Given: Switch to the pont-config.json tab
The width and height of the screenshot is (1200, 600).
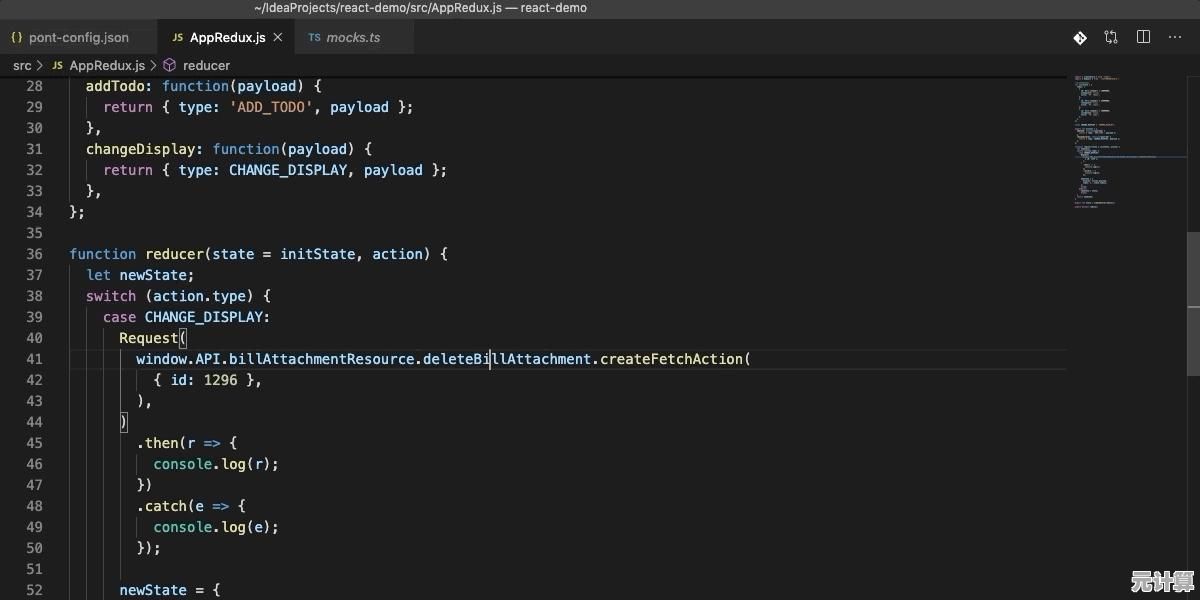Looking at the screenshot, I should 79,38.
